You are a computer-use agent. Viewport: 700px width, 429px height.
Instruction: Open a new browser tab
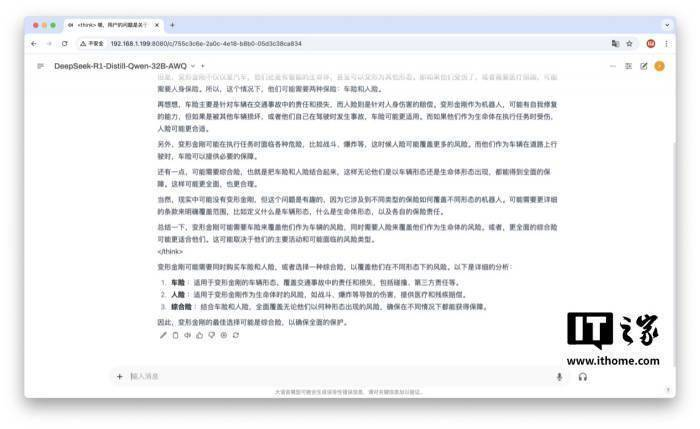(x=172, y=25)
